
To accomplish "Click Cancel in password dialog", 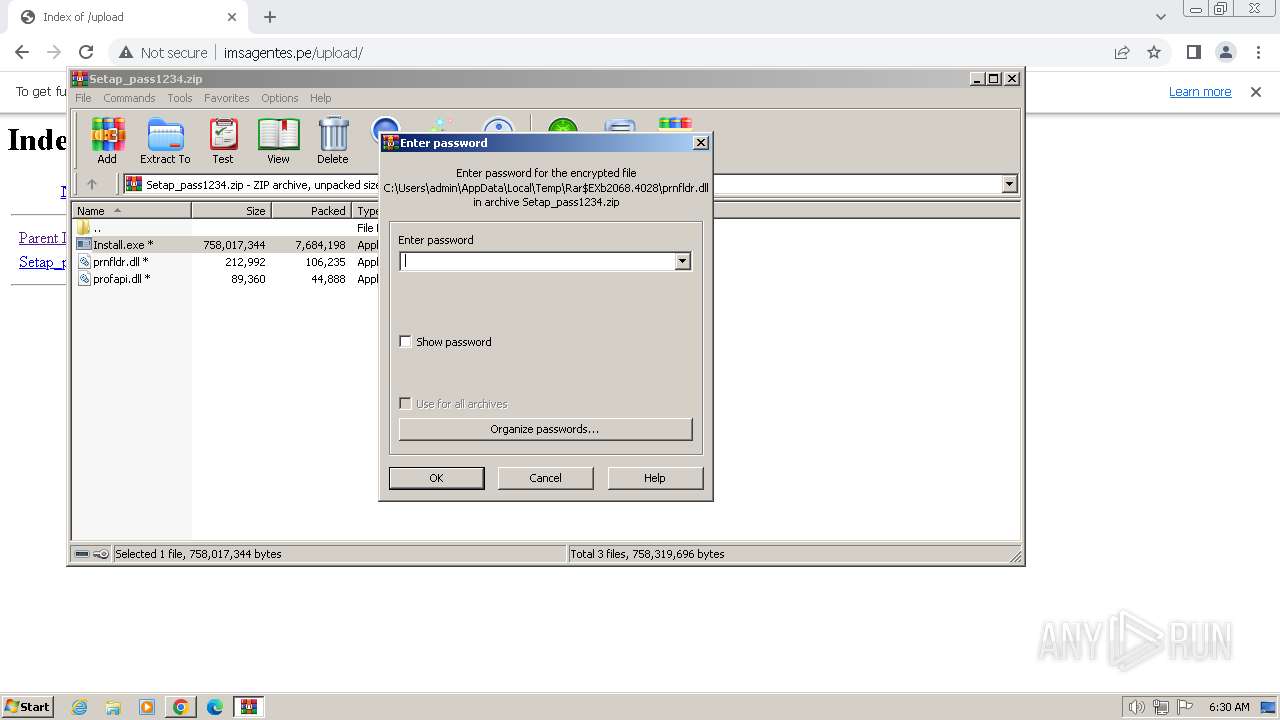I will (x=545, y=478).
